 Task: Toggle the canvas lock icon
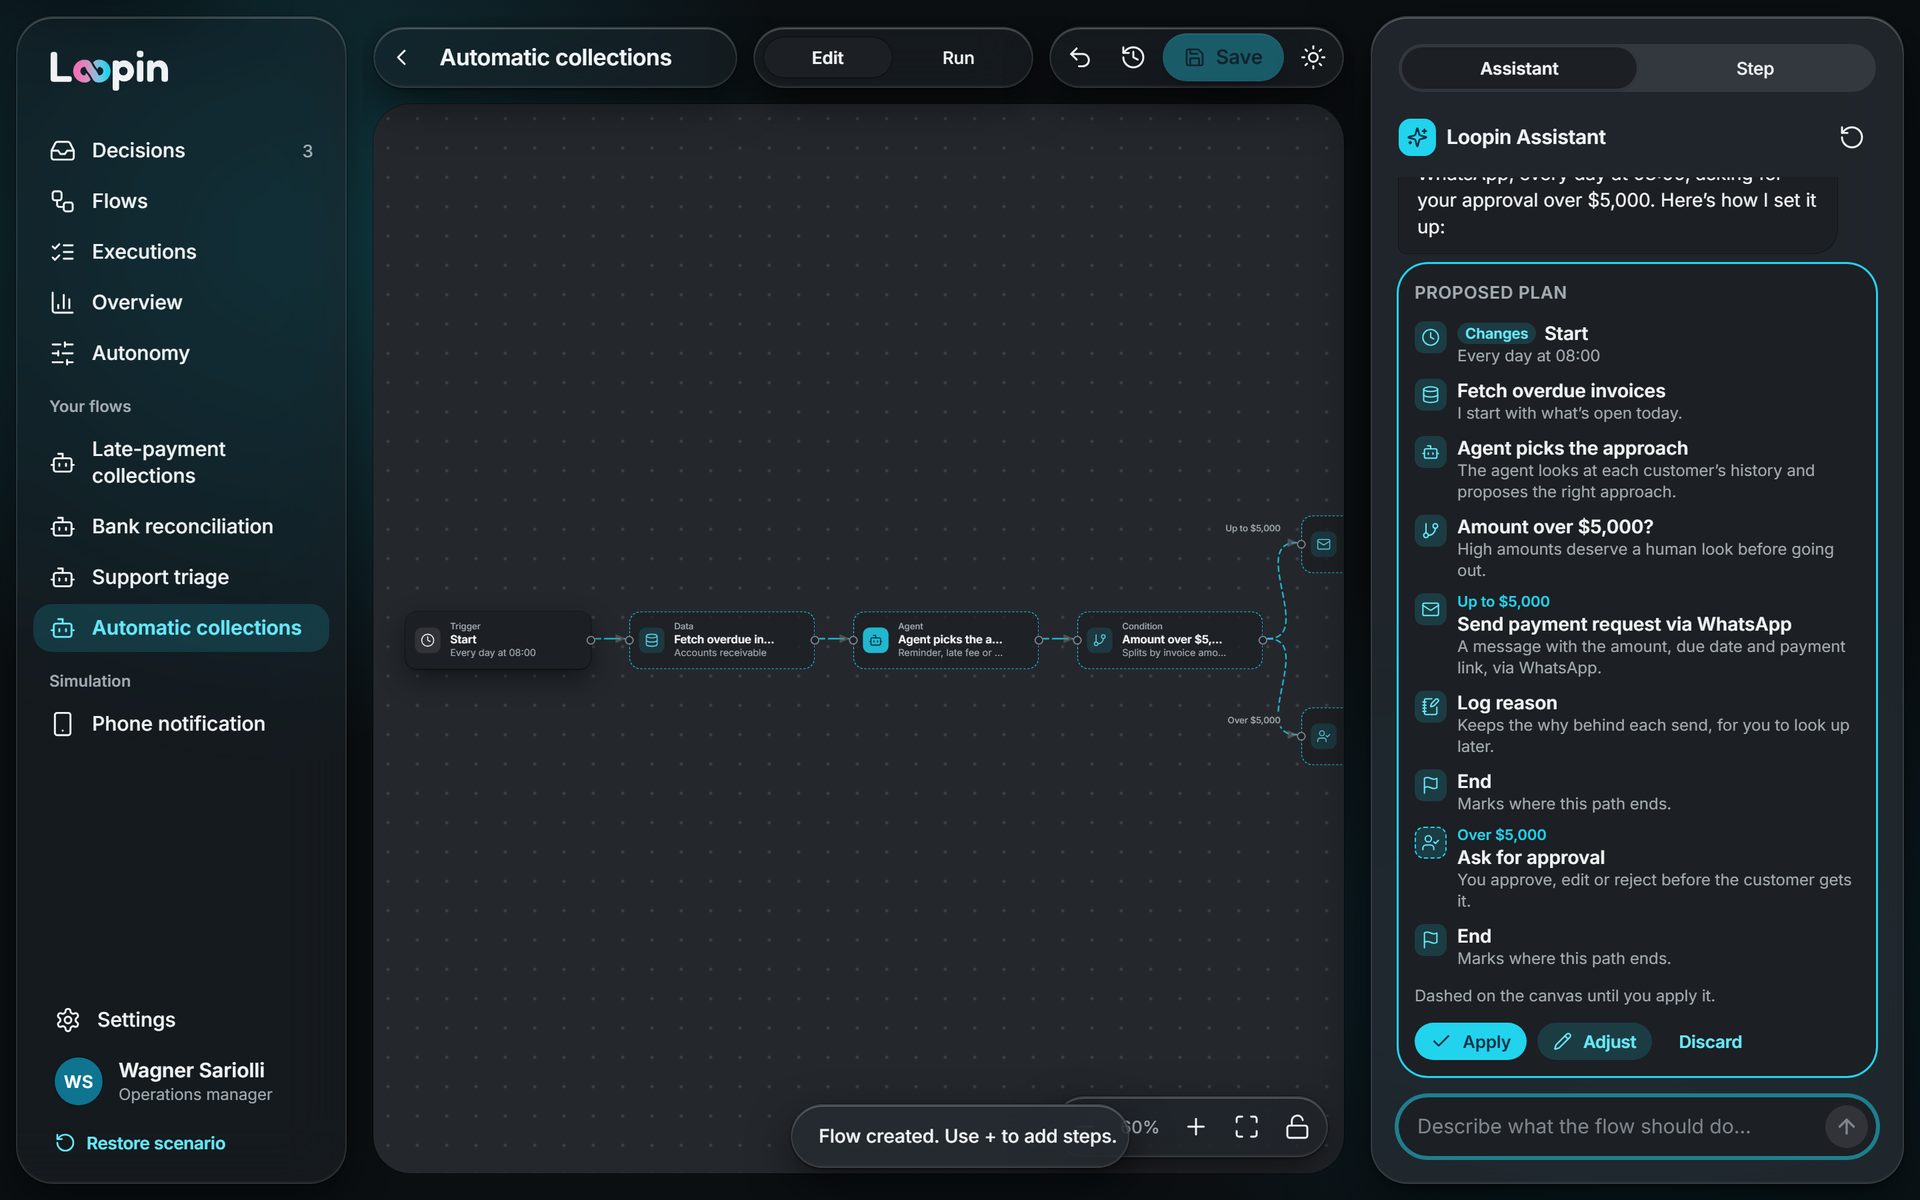coord(1297,1127)
